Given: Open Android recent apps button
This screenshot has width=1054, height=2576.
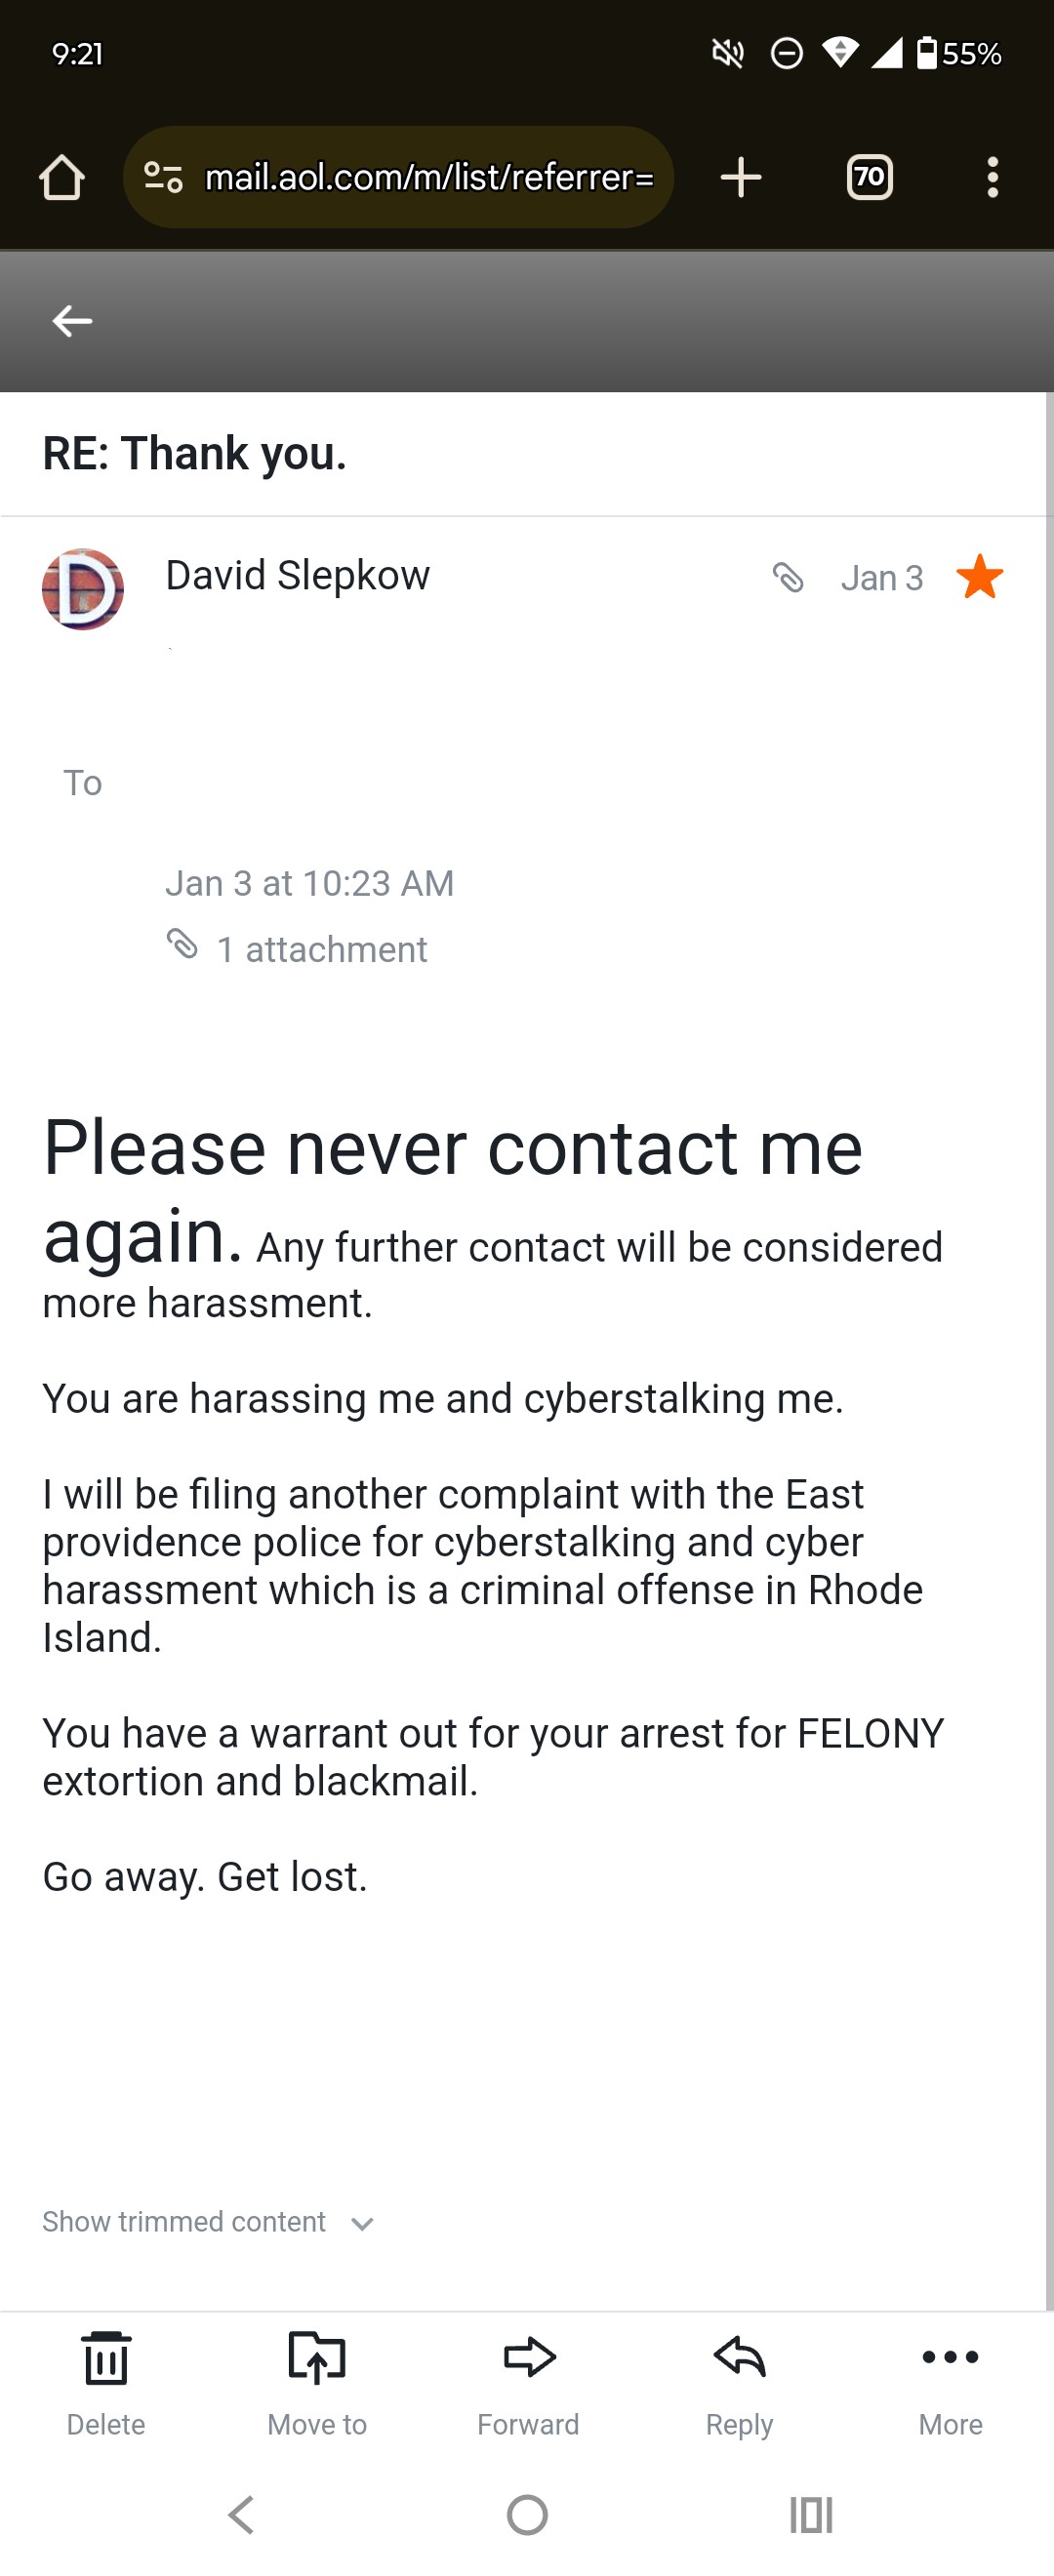Looking at the screenshot, I should (811, 2514).
